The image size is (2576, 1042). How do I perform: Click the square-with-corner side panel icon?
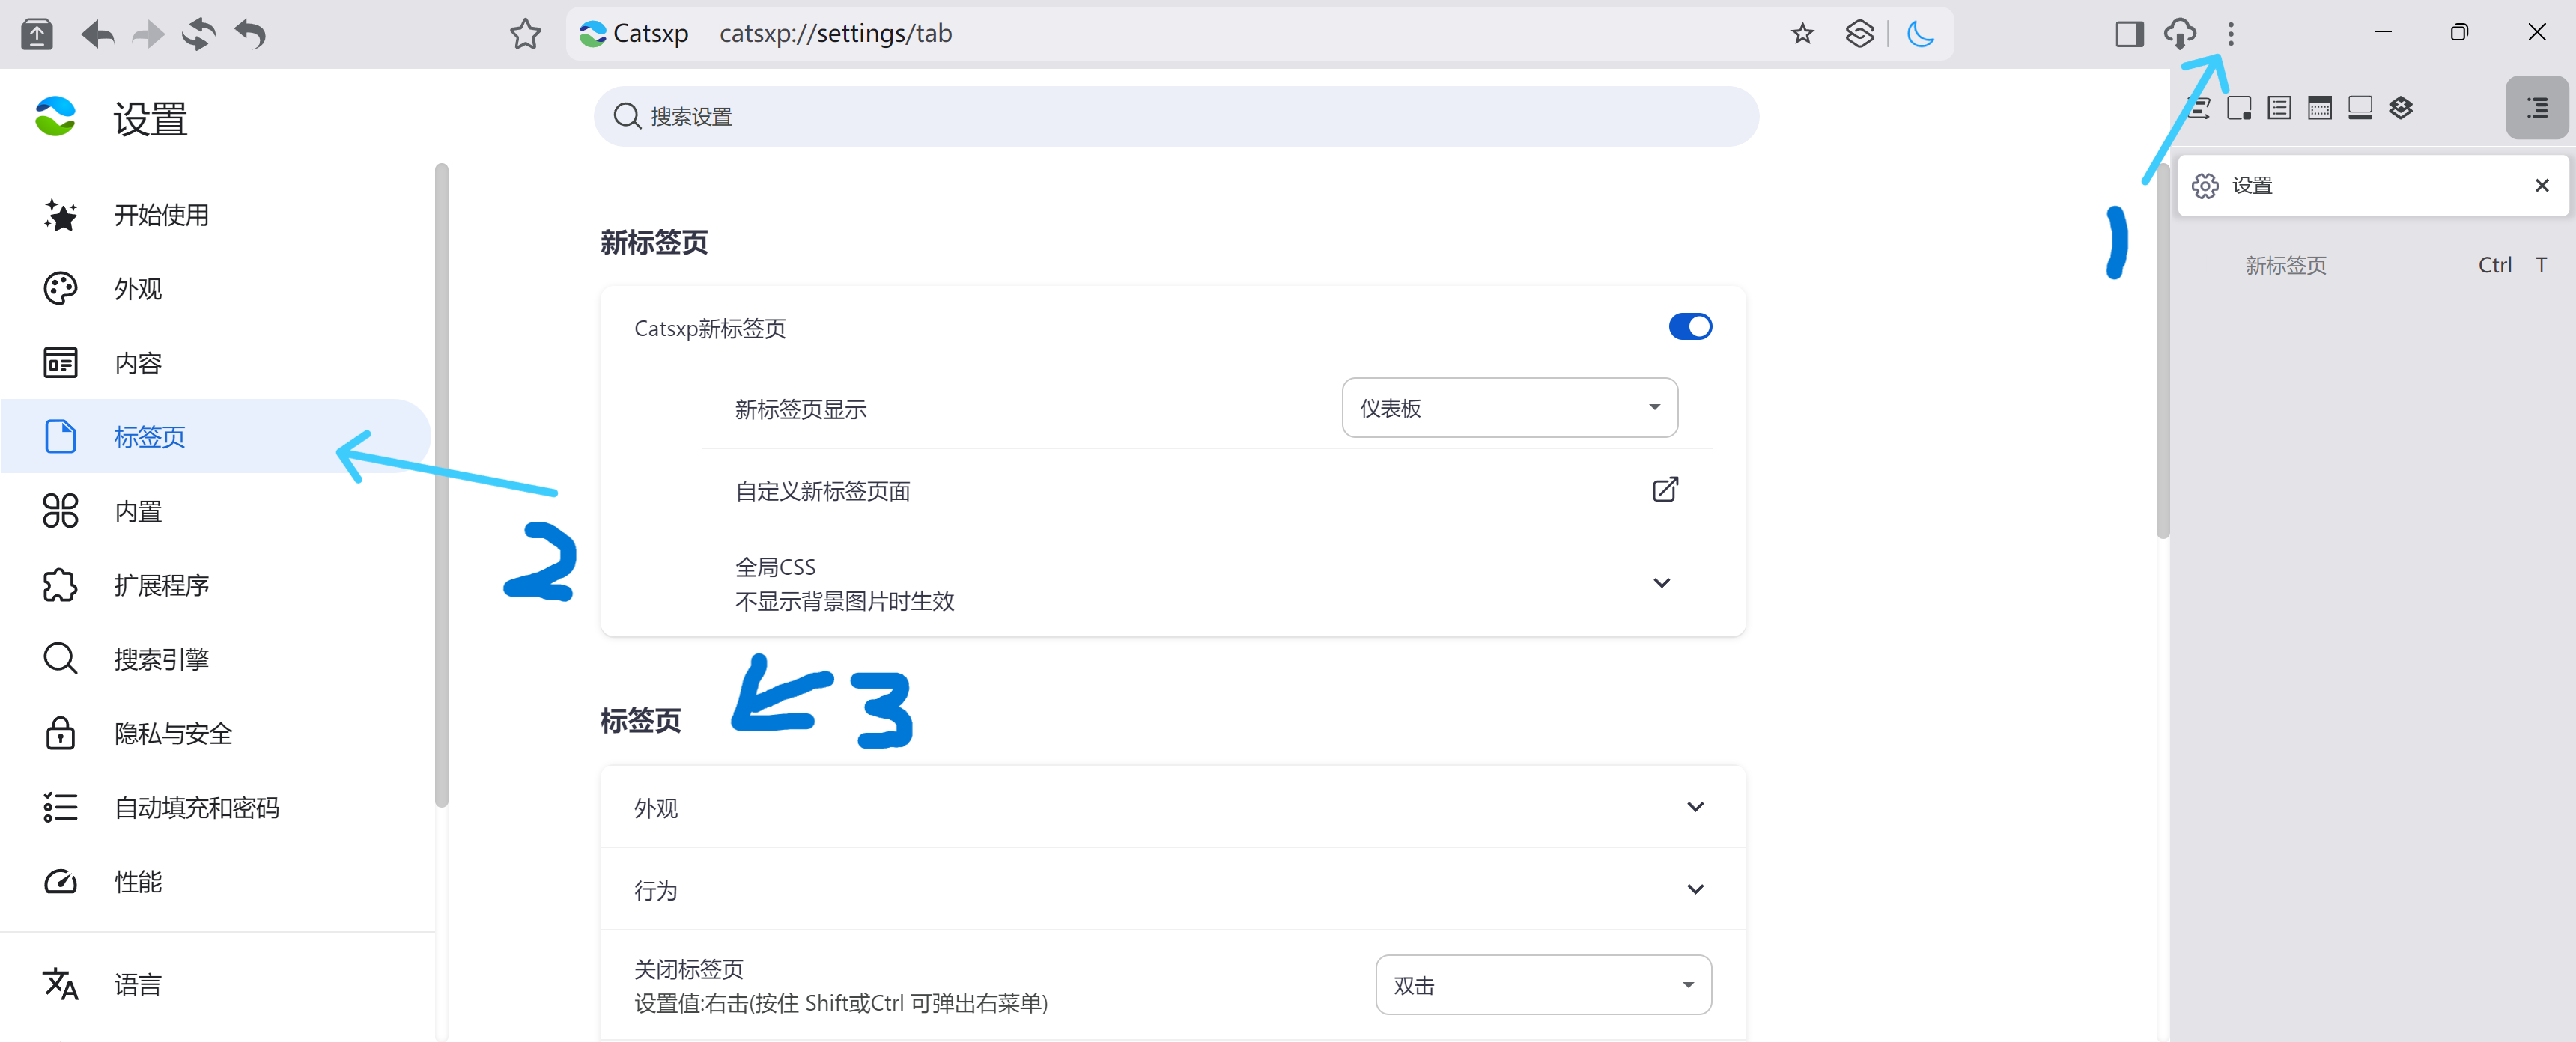[x=2239, y=108]
